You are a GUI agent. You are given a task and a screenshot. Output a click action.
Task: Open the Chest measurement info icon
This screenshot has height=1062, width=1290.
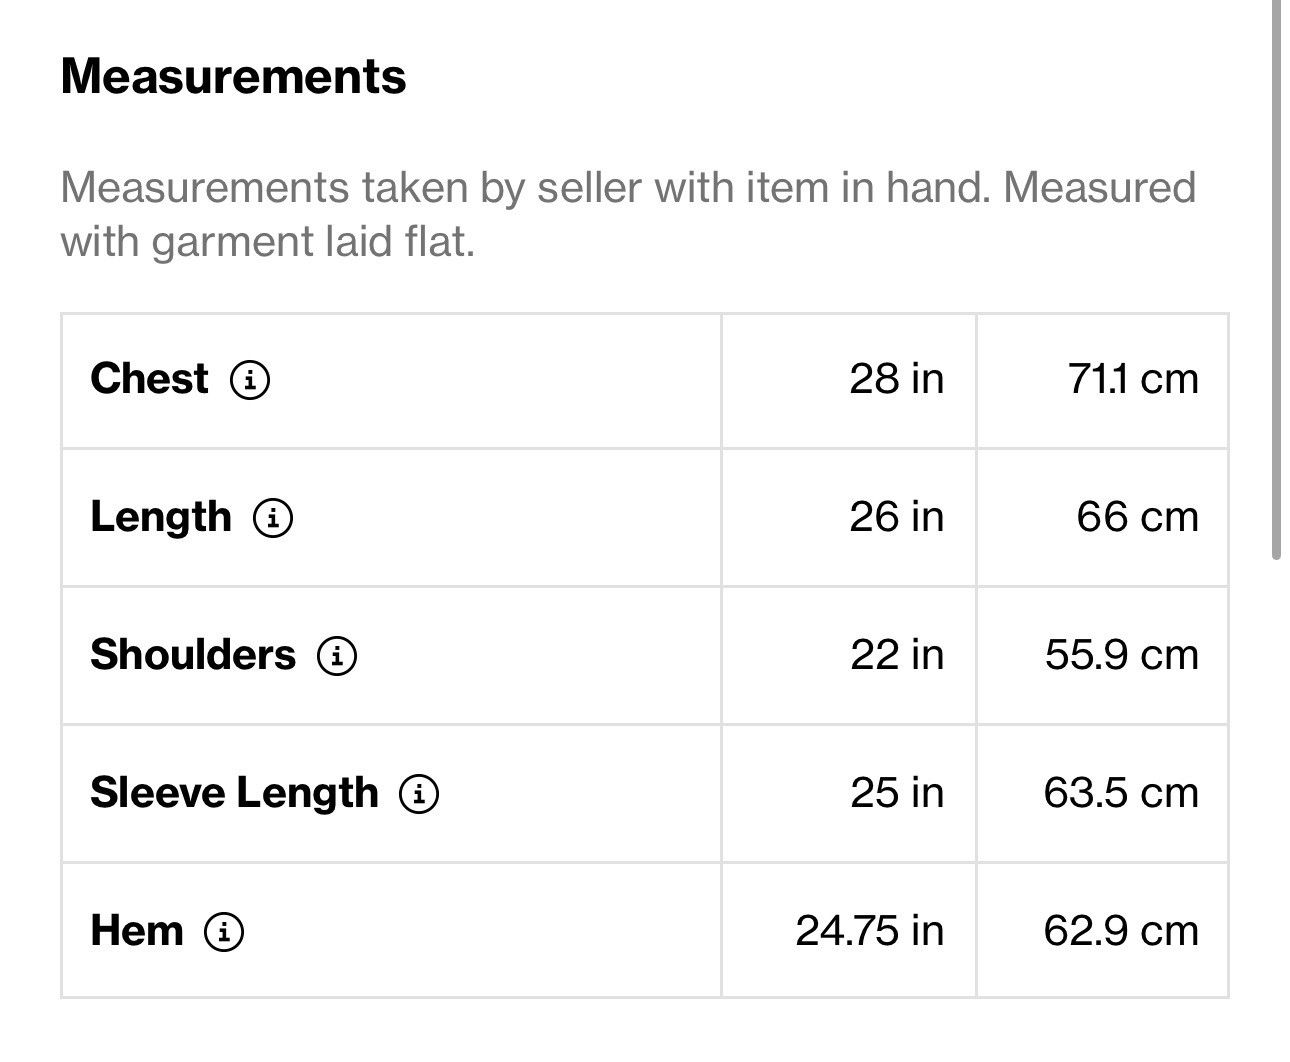[x=250, y=380]
